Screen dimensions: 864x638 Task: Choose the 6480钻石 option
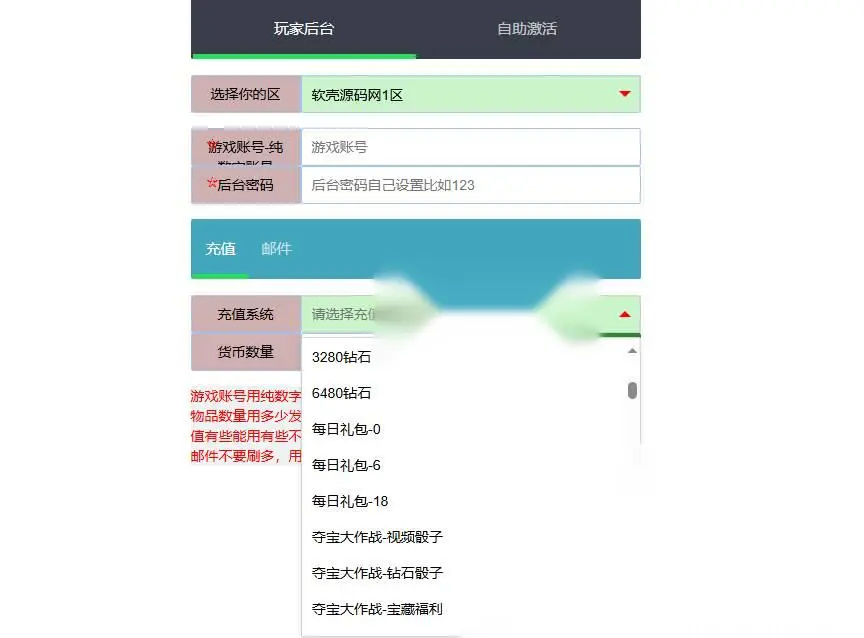click(x=471, y=393)
